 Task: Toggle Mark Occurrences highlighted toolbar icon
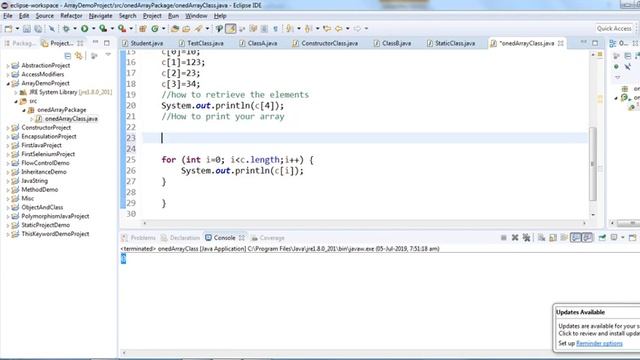(x=231, y=29)
